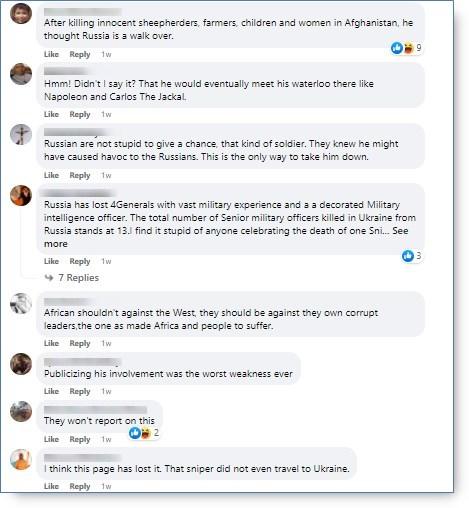Open reactions on the Afghanistan sheepherders comment
This screenshot has height=508, width=469.
coord(406,48)
